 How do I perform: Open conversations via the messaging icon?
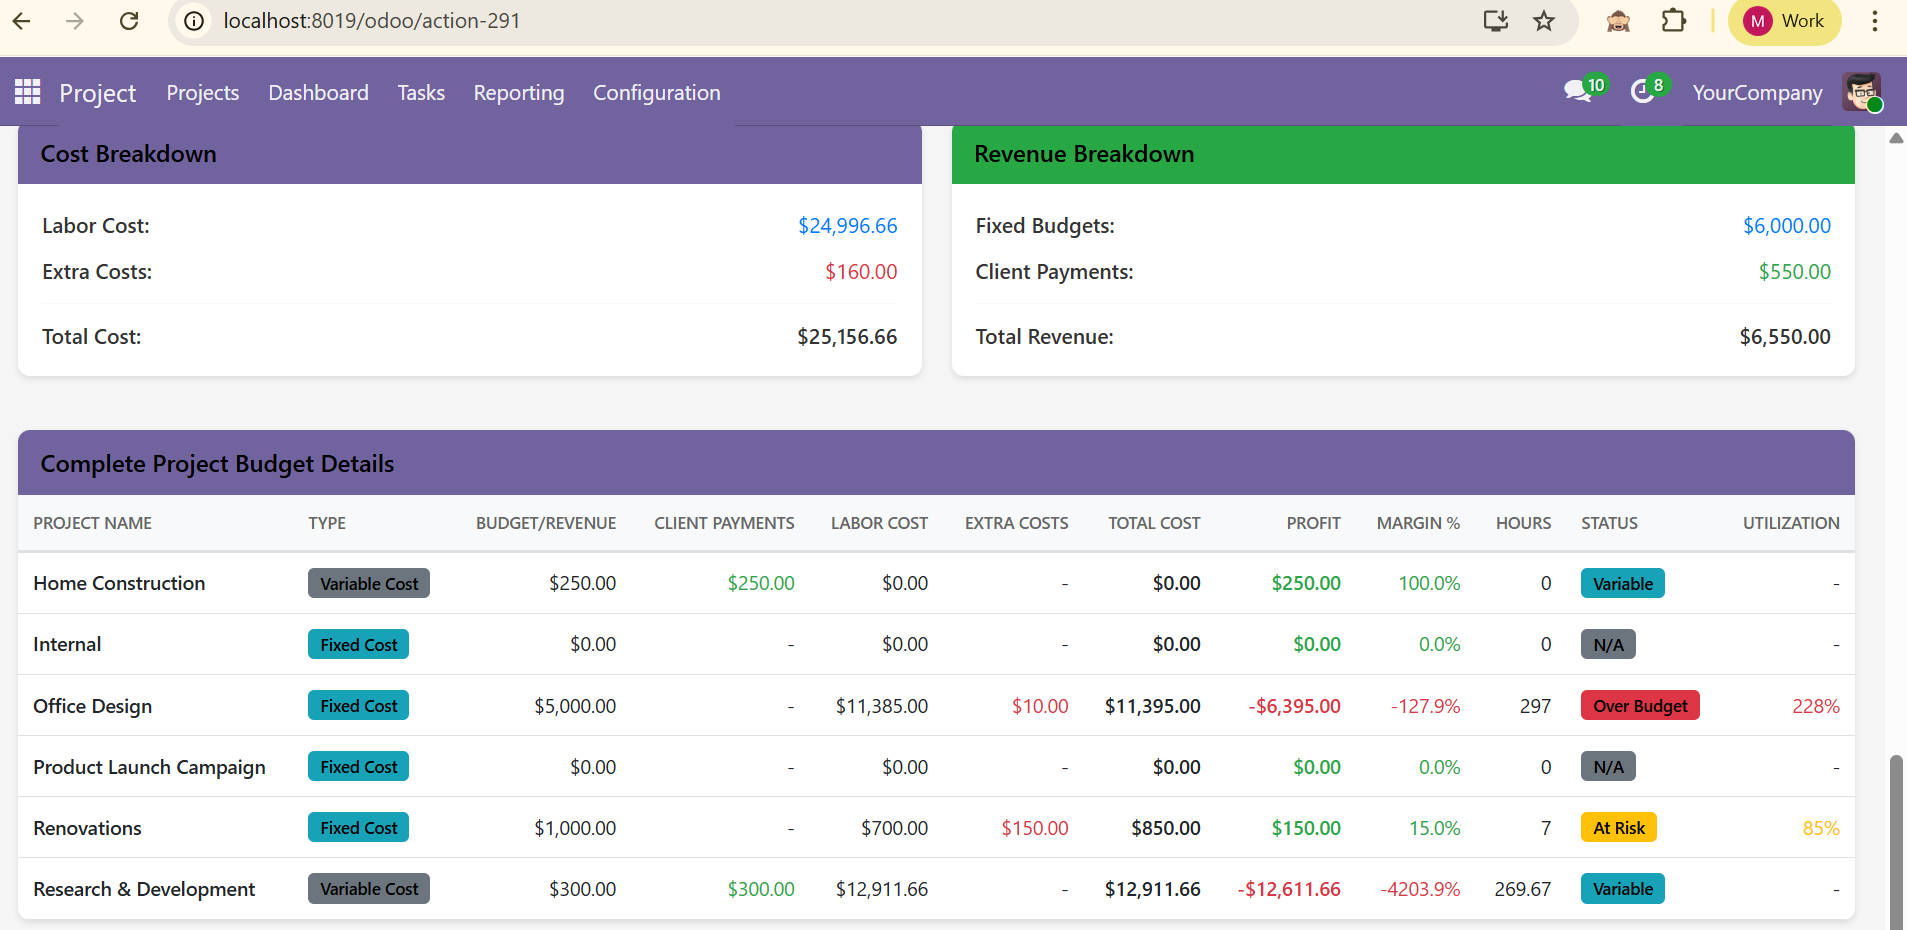click(x=1576, y=91)
